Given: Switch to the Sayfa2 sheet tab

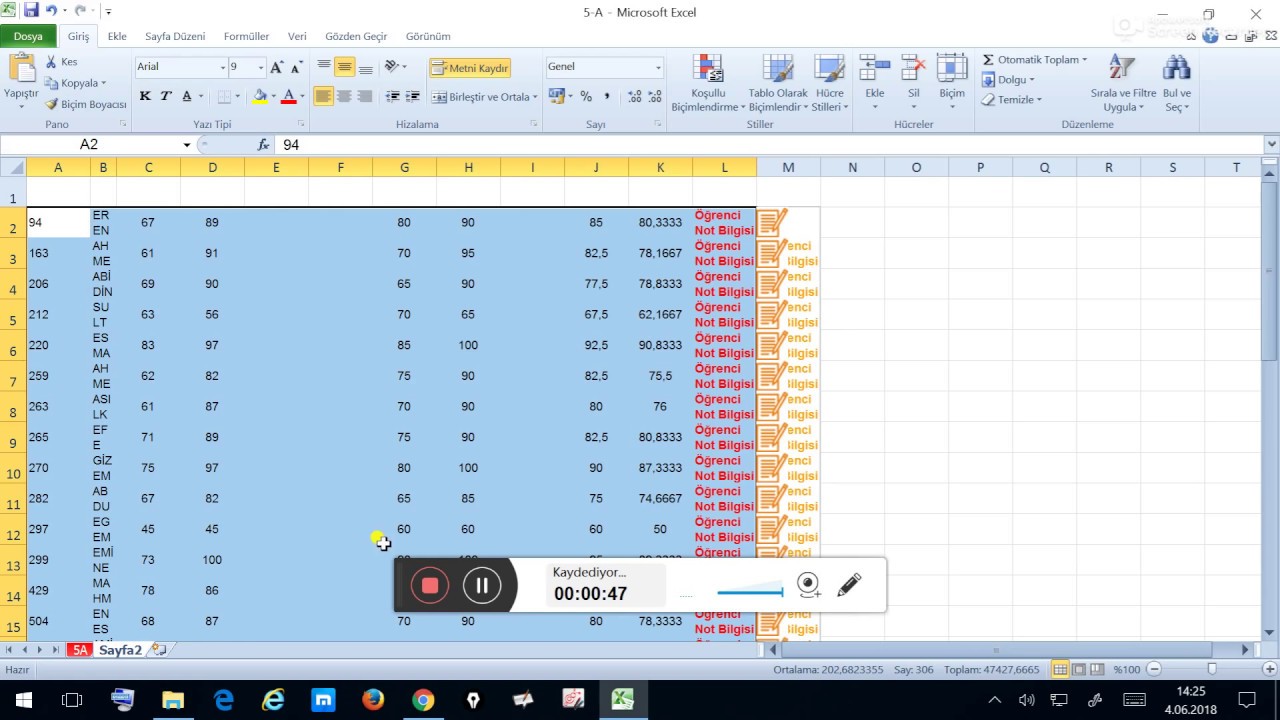Looking at the screenshot, I should pos(120,650).
